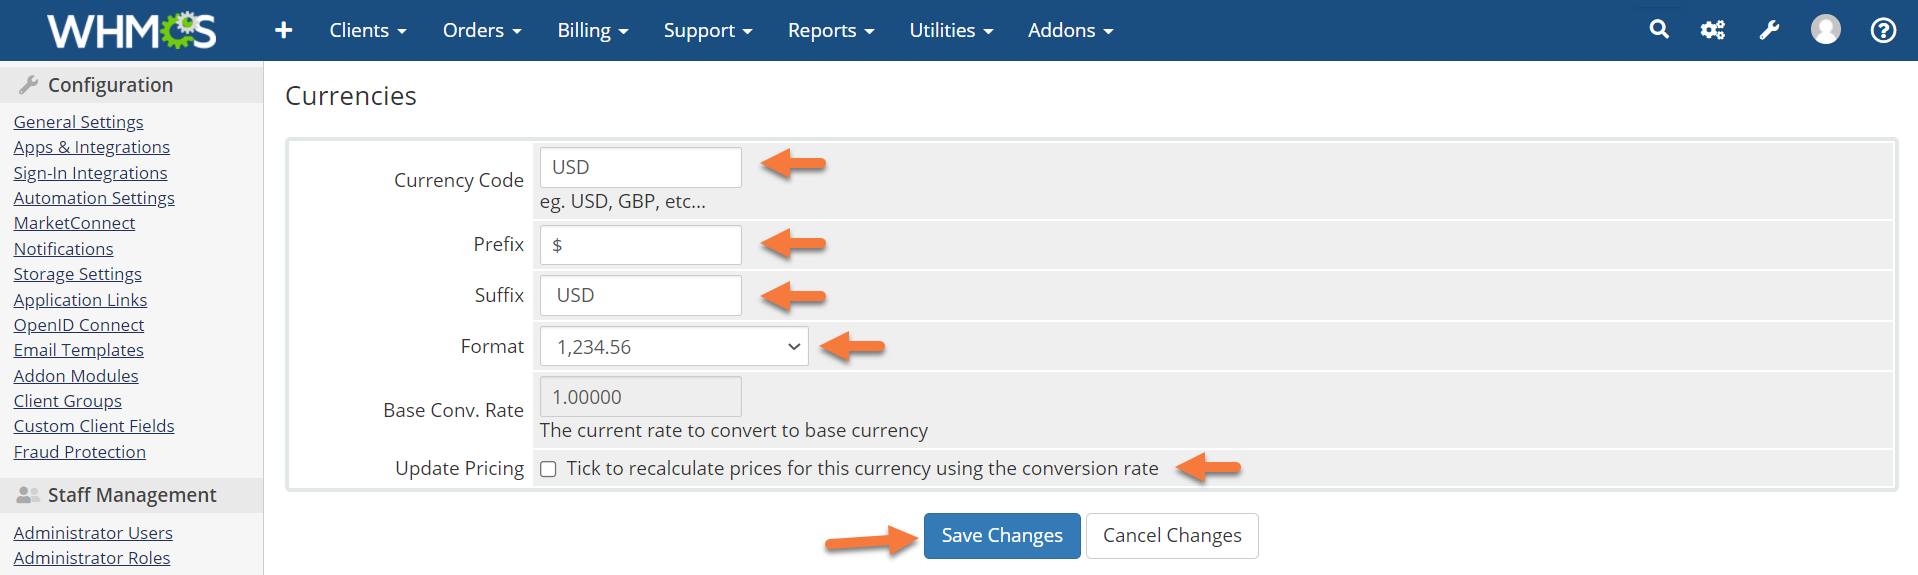This screenshot has height=575, width=1918.
Task: Click into the Currency Code field
Action: (x=640, y=167)
